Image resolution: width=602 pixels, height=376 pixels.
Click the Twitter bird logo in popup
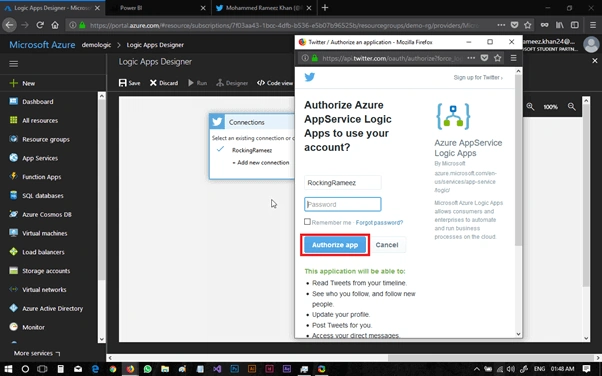coord(309,77)
